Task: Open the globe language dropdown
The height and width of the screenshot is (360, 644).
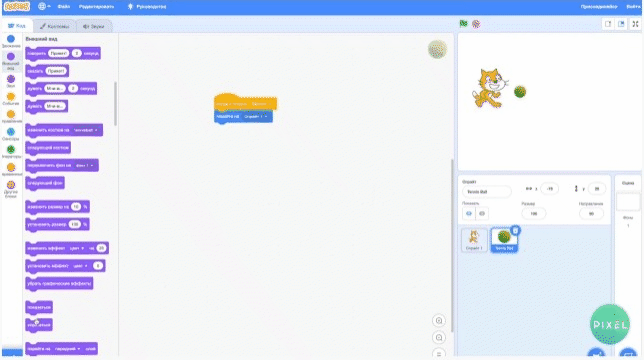Action: (44, 7)
